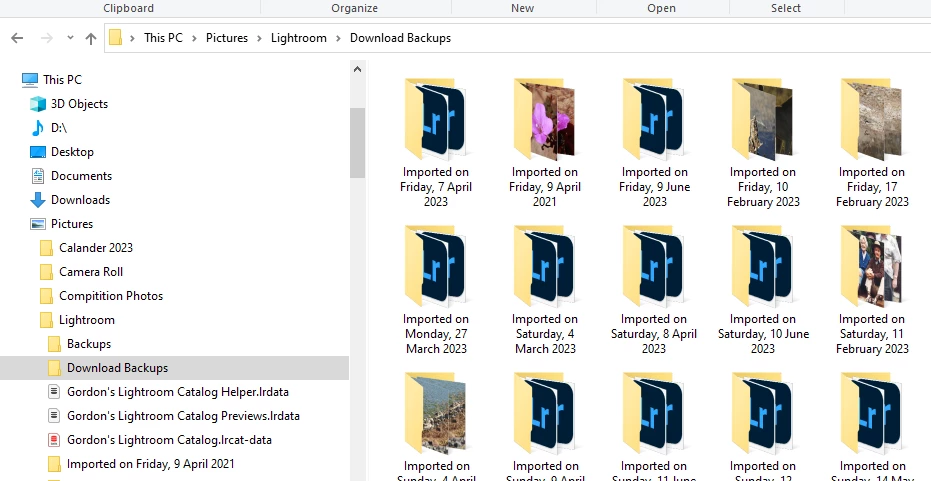Open Calander 2023 folder in tree

96,248
